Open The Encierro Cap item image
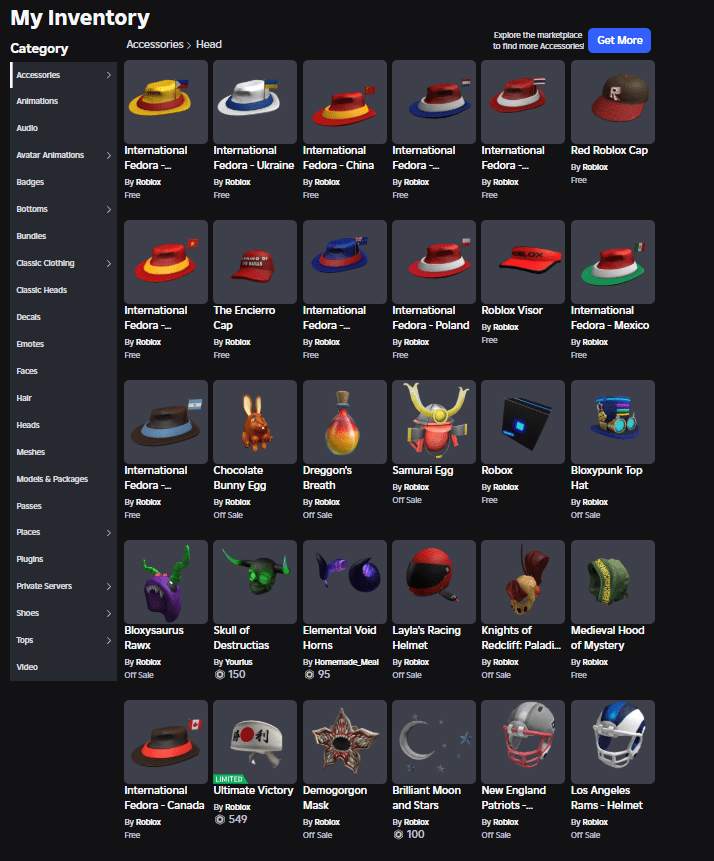This screenshot has height=861, width=714. 255,262
